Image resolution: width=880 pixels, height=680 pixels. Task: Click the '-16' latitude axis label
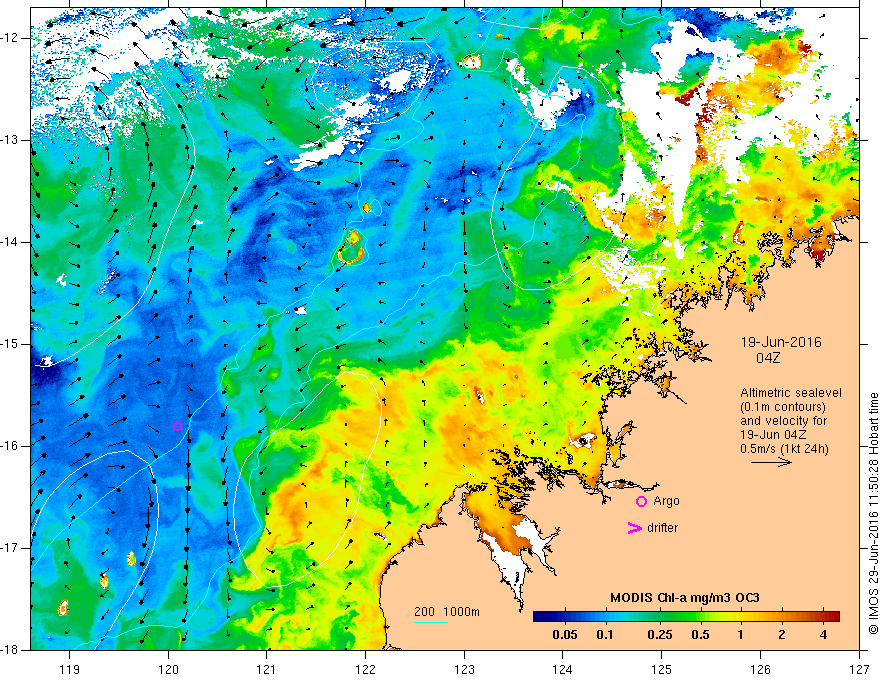tap(10, 446)
